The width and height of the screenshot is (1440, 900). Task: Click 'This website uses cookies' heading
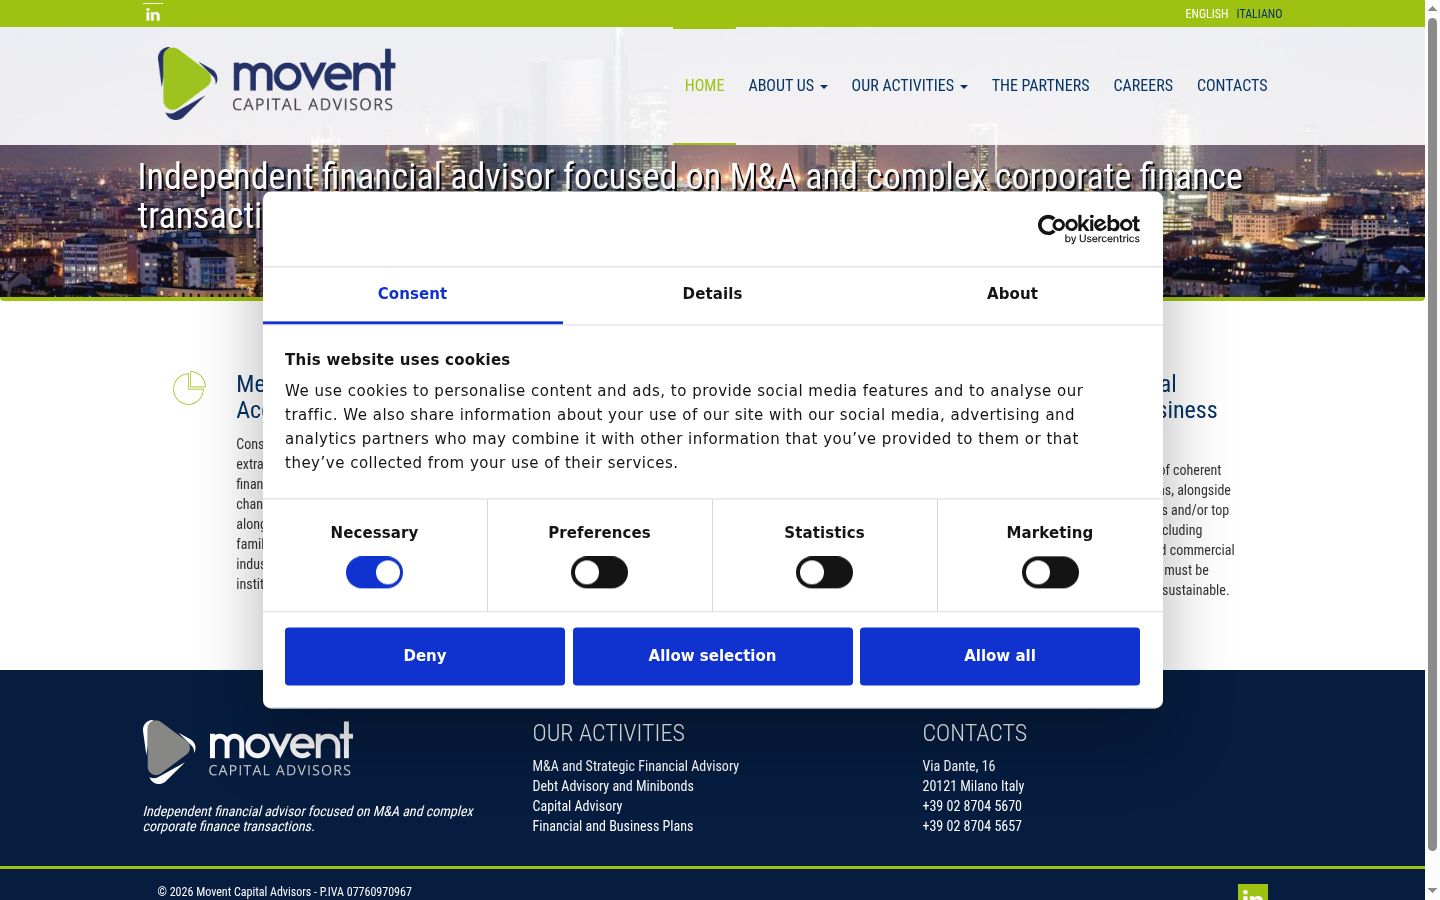click(x=397, y=359)
